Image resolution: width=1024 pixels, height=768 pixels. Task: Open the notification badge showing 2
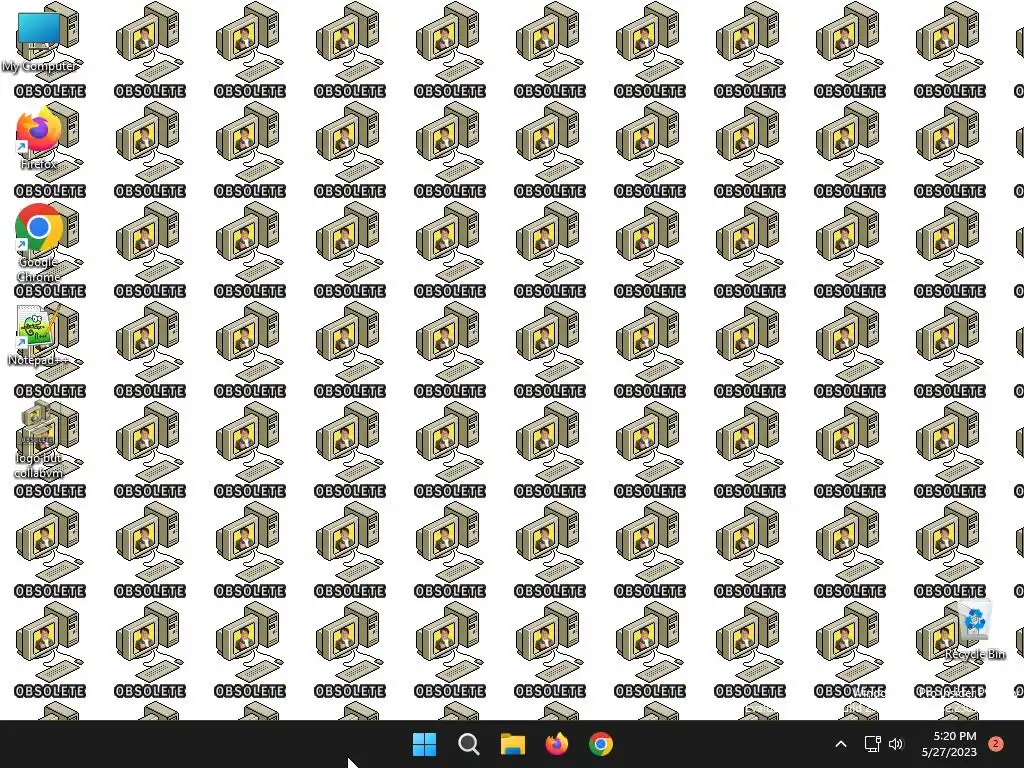point(995,744)
